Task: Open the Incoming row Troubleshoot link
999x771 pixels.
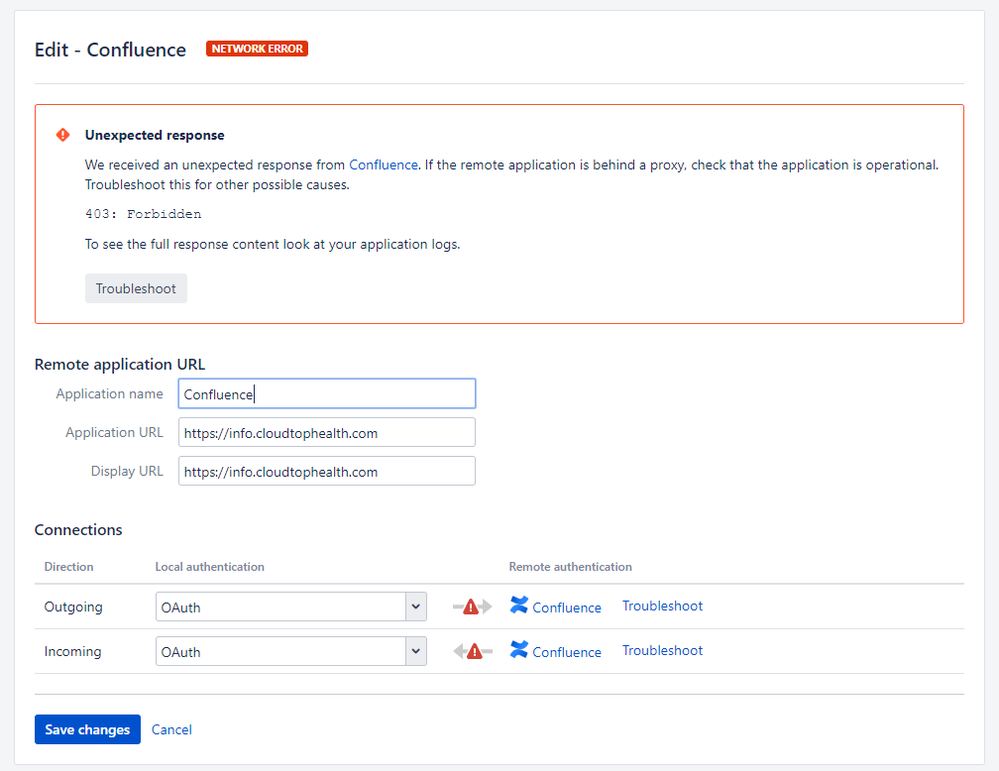Action: click(662, 651)
